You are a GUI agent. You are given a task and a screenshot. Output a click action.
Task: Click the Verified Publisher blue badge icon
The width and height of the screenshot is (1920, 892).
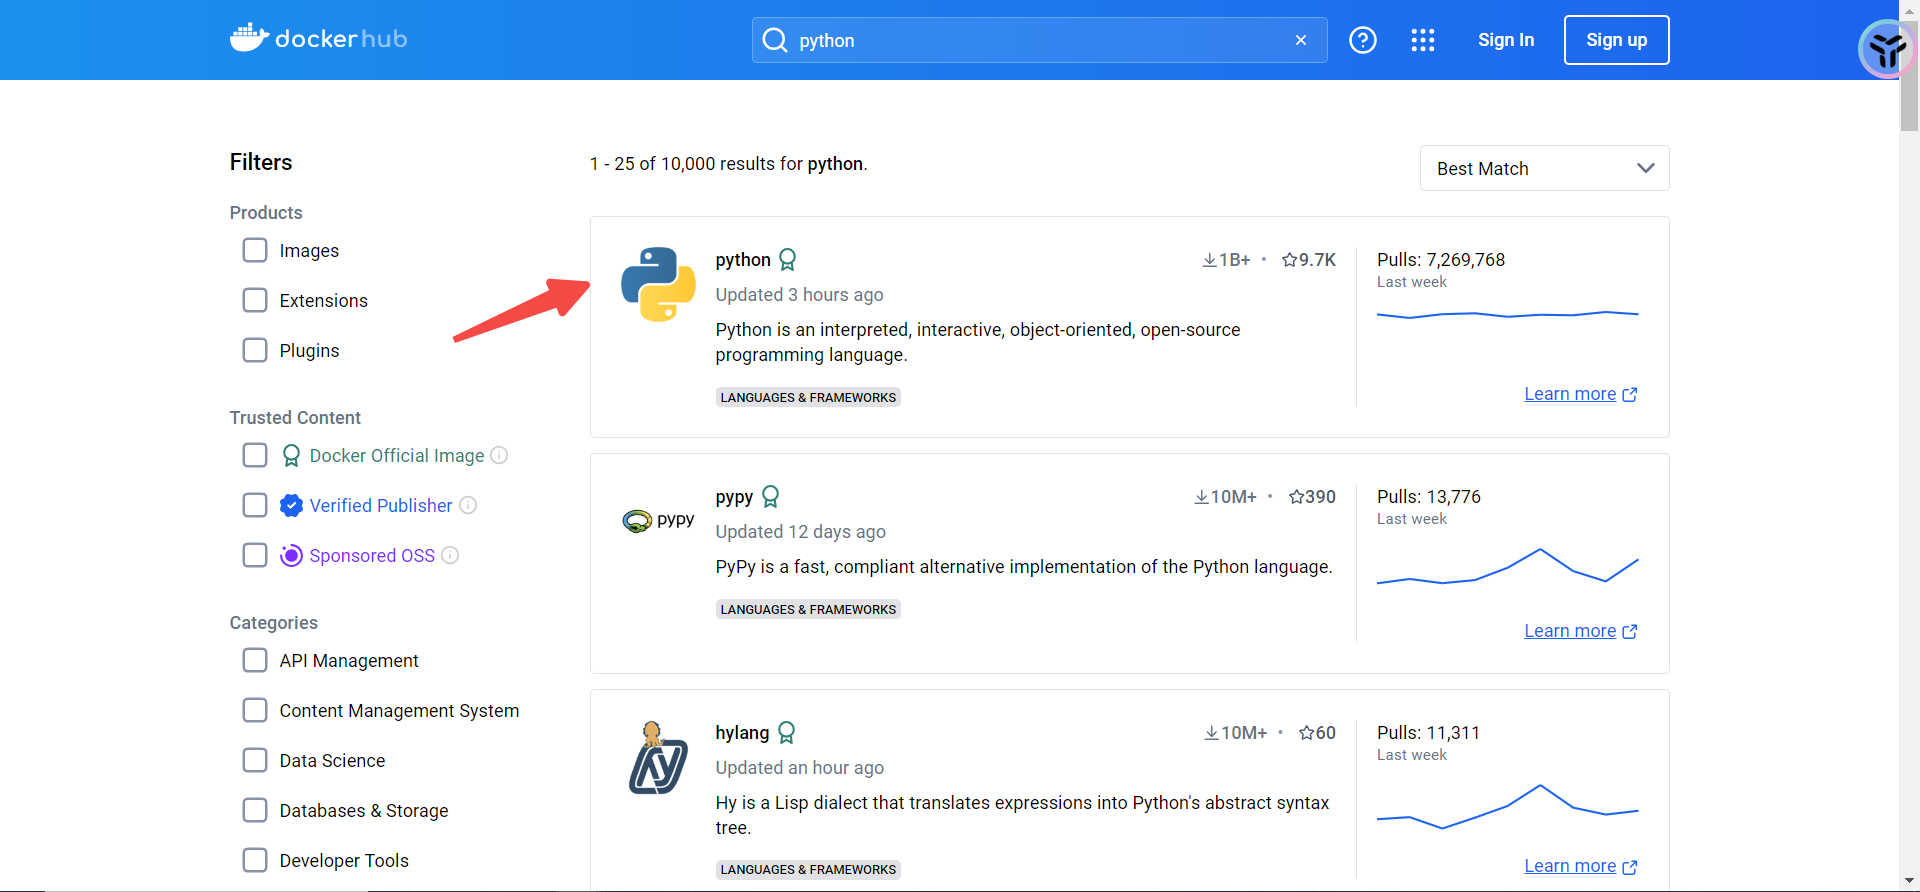click(291, 506)
